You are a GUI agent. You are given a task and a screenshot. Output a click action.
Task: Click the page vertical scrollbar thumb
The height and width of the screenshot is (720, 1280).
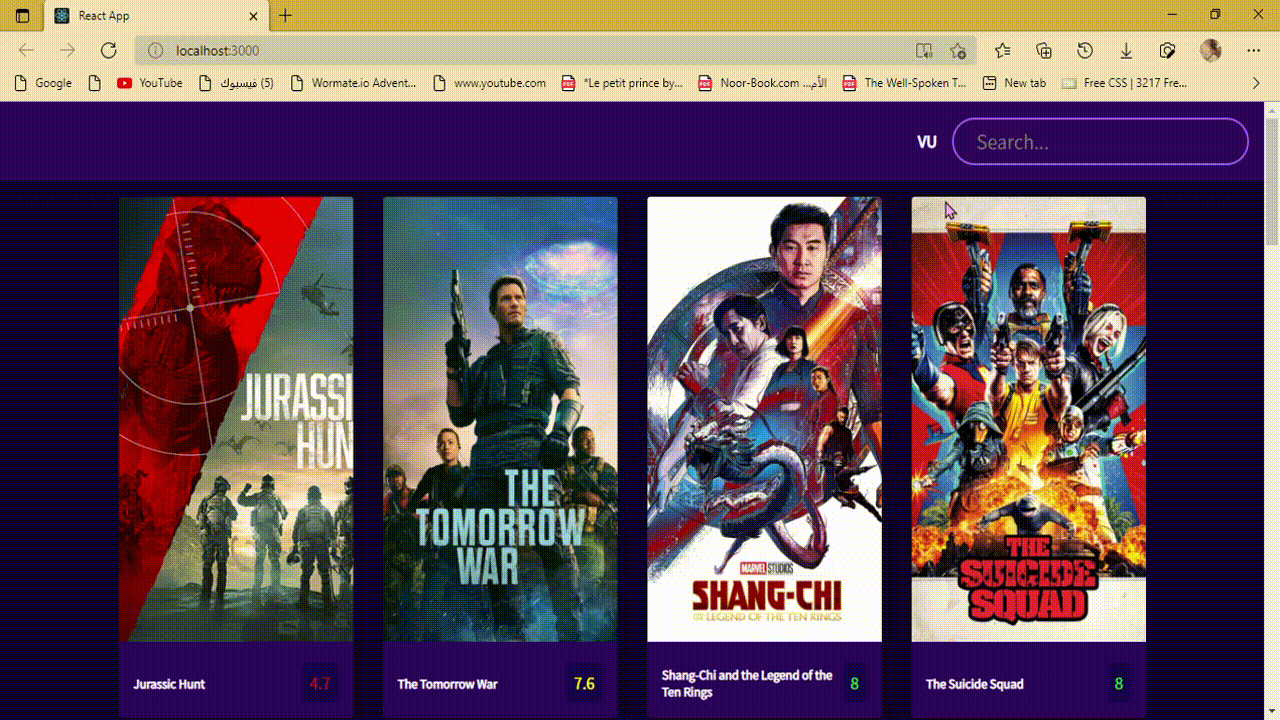point(1272,180)
